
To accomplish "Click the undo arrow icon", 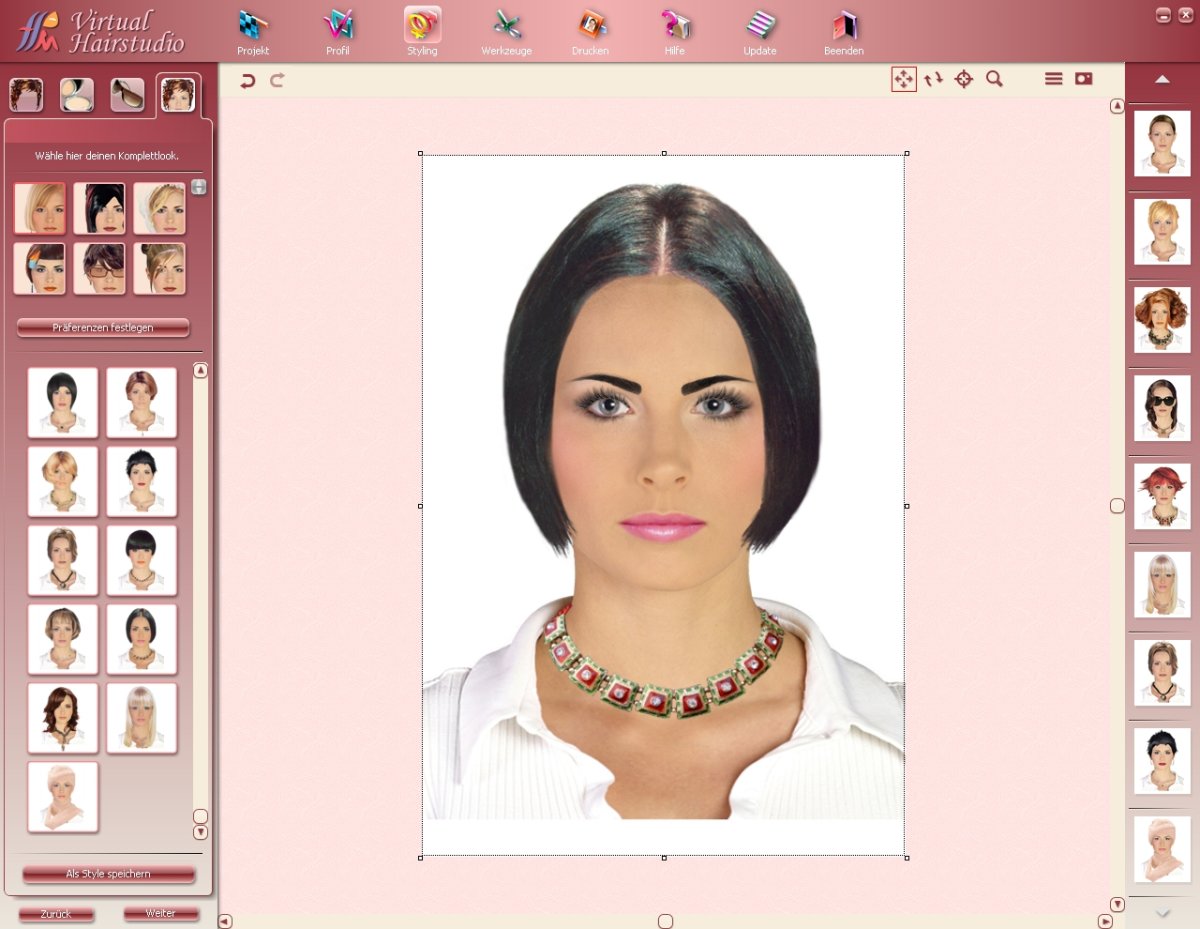I will (247, 81).
